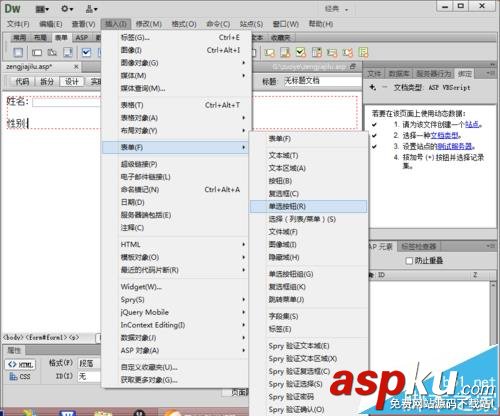The height and width of the screenshot is (416, 500).
Task: Choose 表格(T) from Insert menu
Action: (x=176, y=105)
